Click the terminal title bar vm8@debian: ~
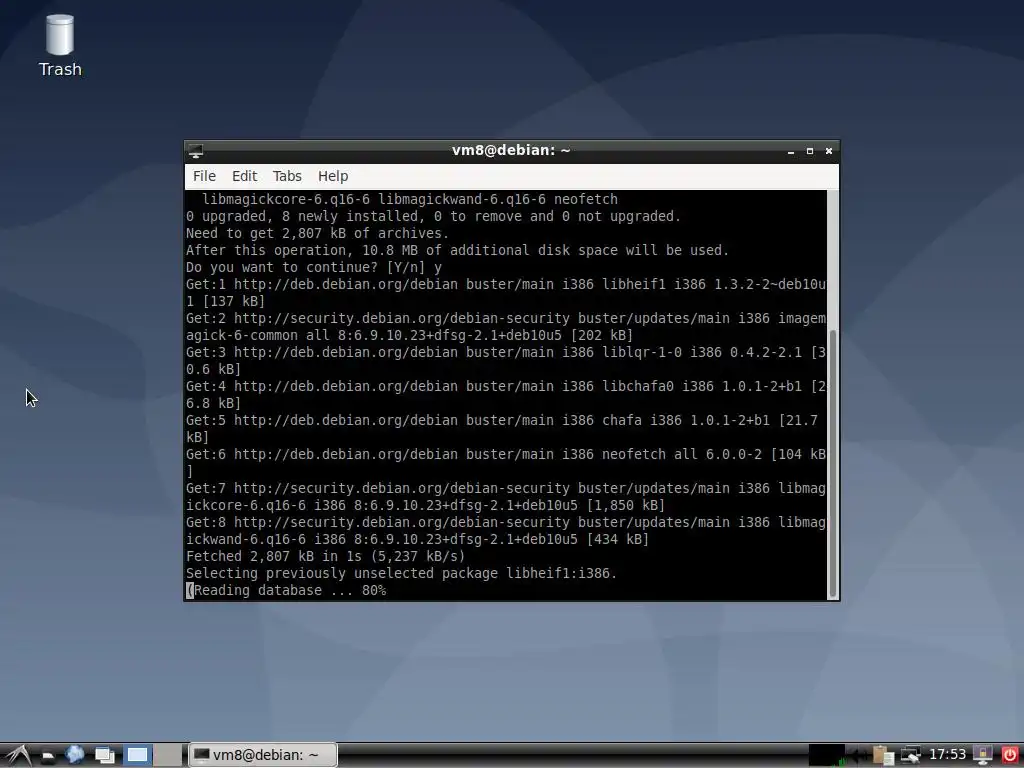The width and height of the screenshot is (1024, 768). 511,150
